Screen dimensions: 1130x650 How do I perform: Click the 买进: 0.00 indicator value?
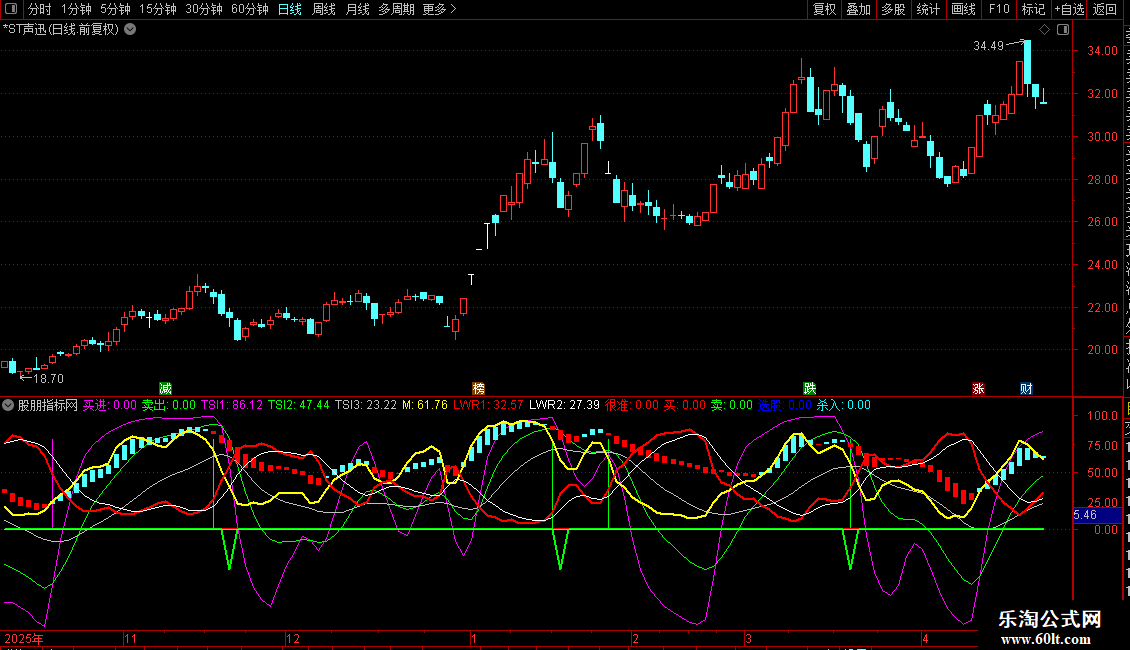click(x=110, y=405)
